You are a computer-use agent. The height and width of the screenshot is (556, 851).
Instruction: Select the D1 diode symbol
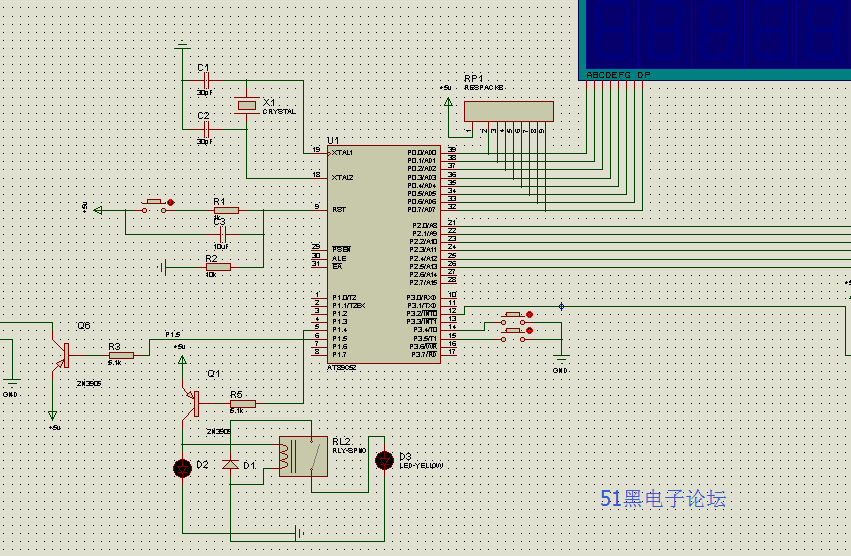(231, 464)
